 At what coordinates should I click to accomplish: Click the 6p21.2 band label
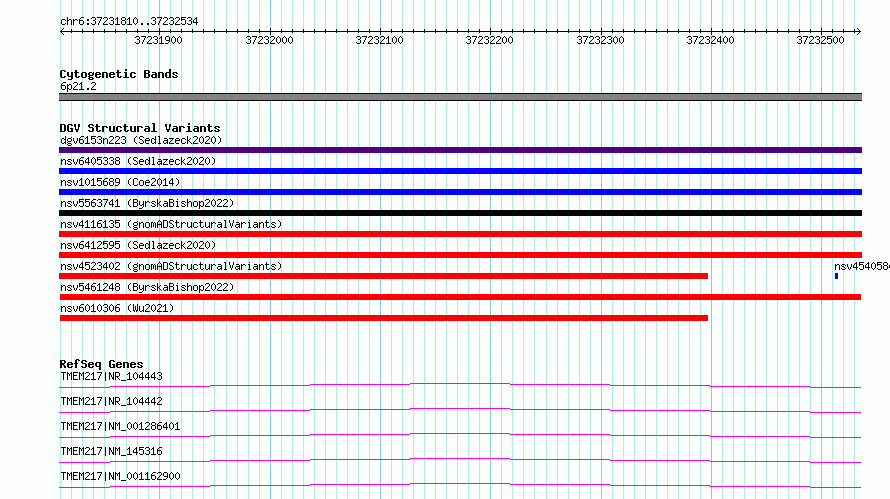(78, 86)
